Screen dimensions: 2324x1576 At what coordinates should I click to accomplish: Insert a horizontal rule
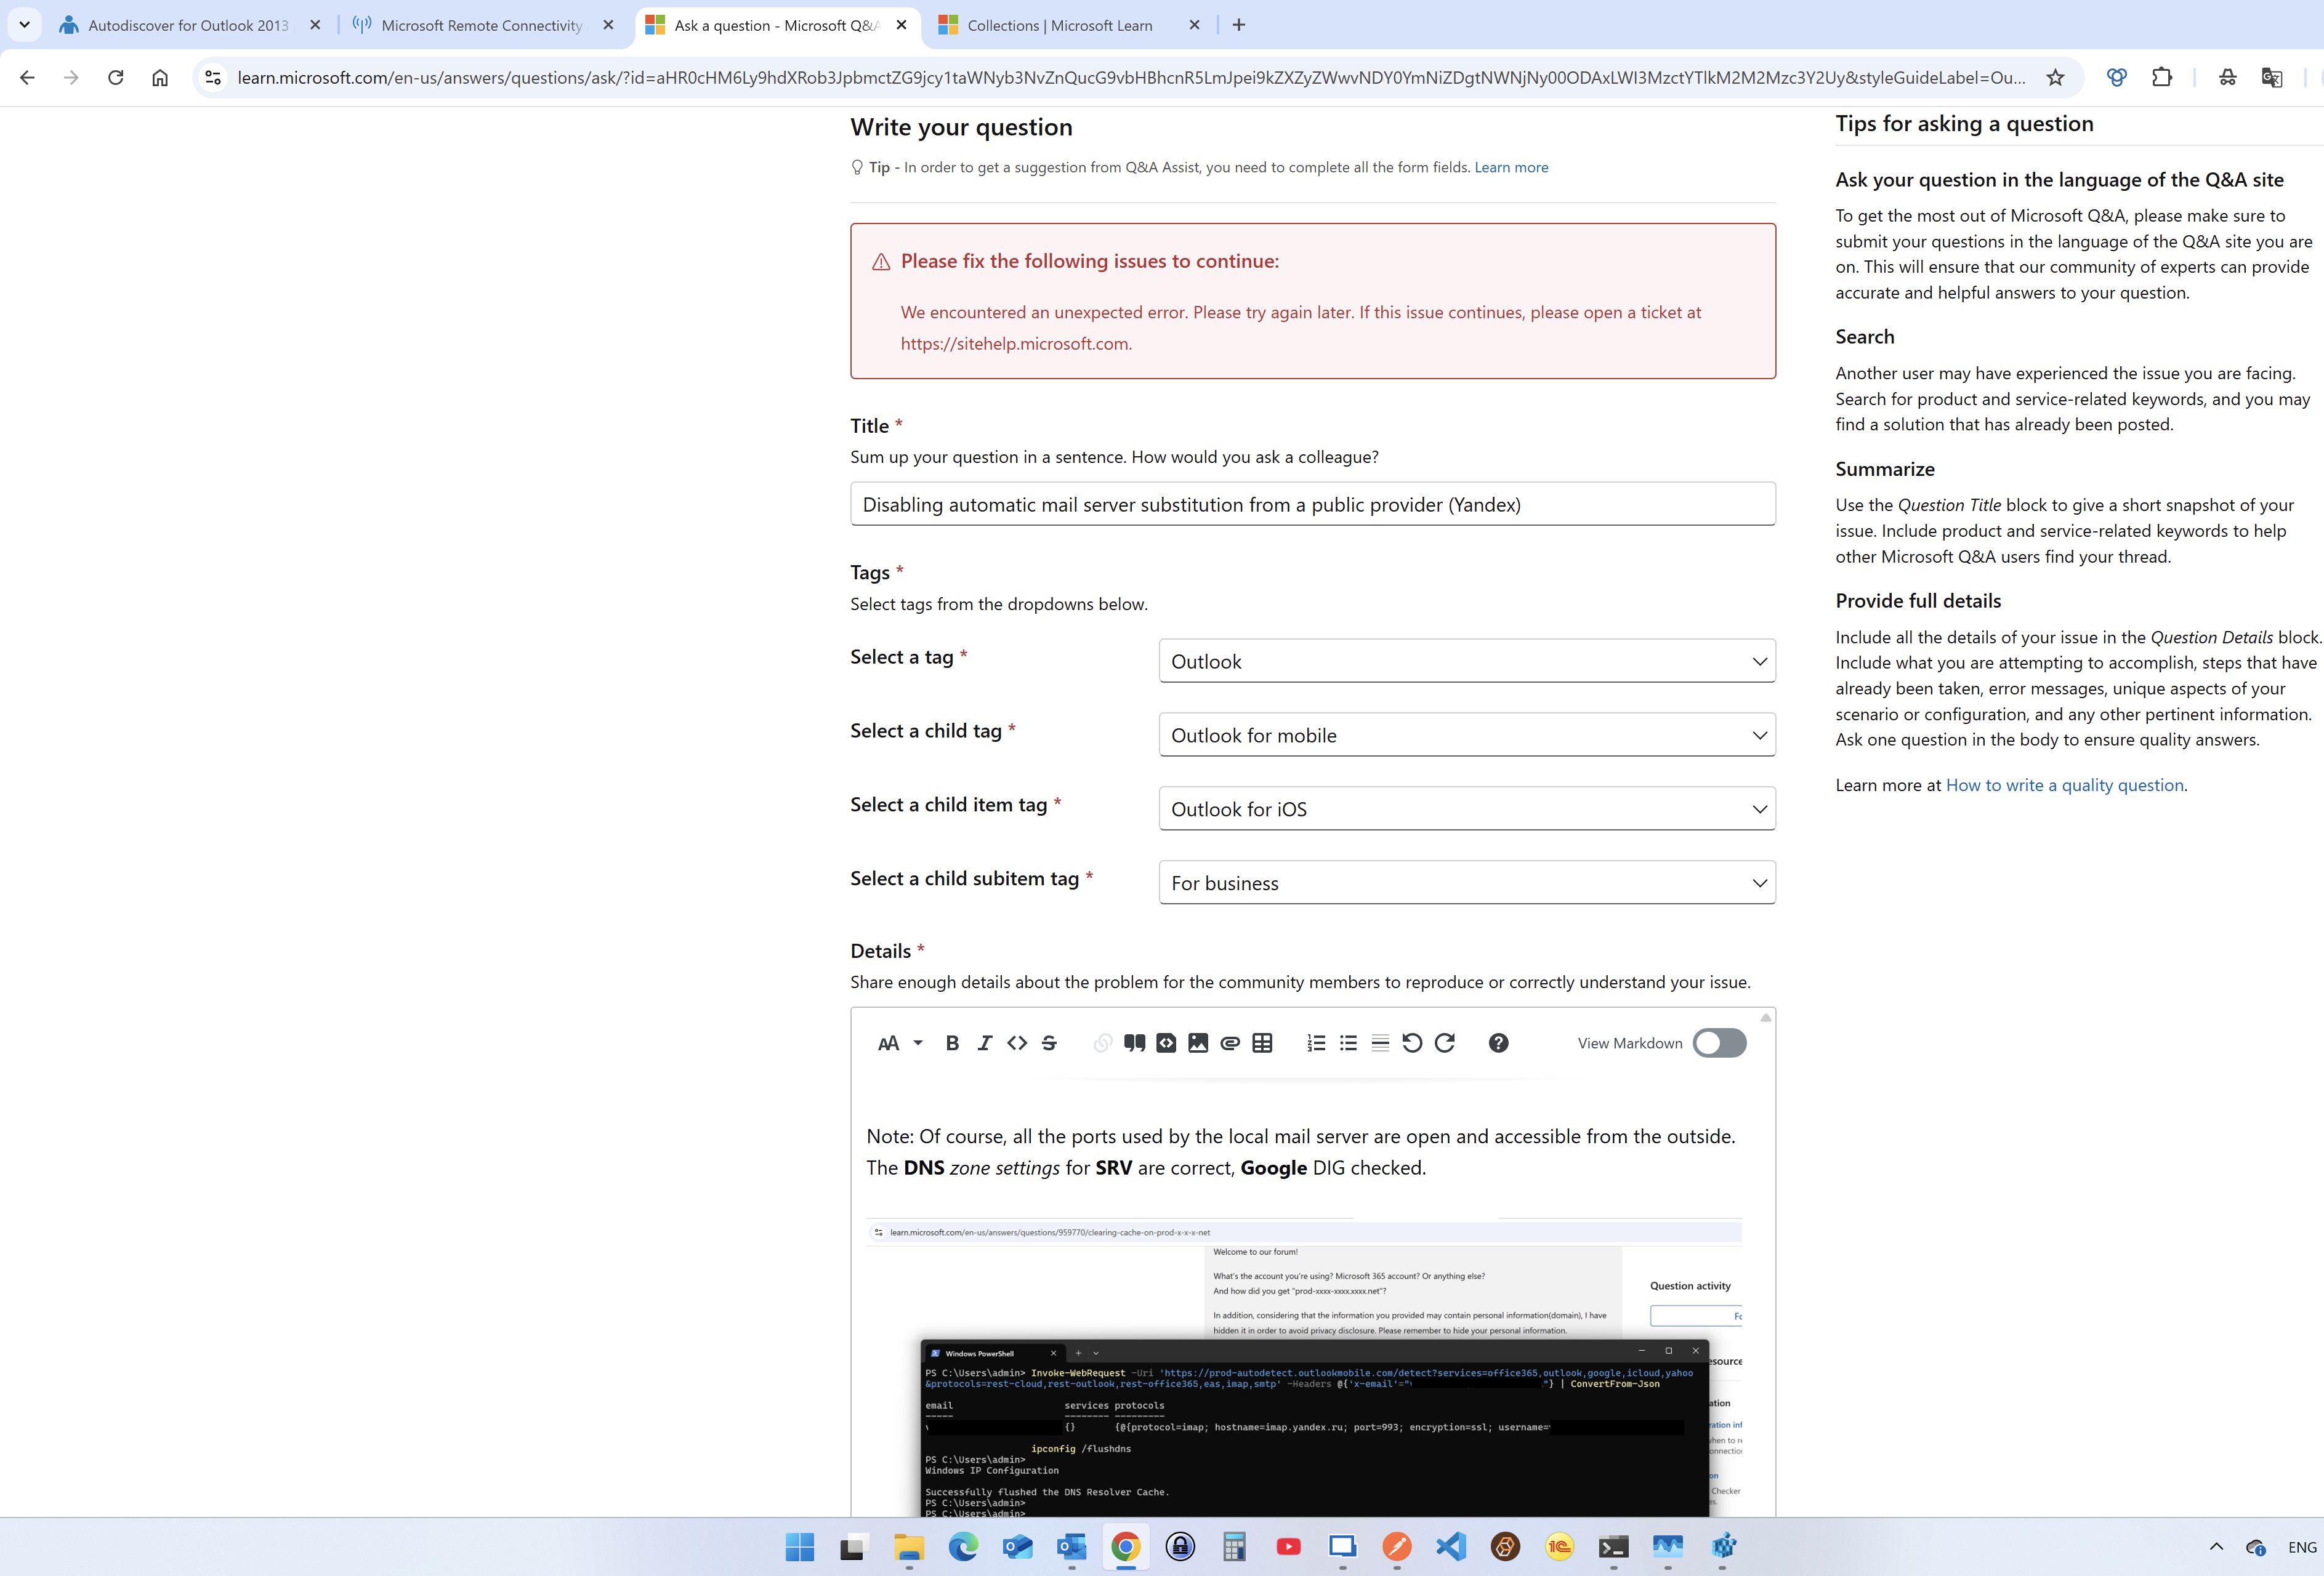coord(1380,1043)
